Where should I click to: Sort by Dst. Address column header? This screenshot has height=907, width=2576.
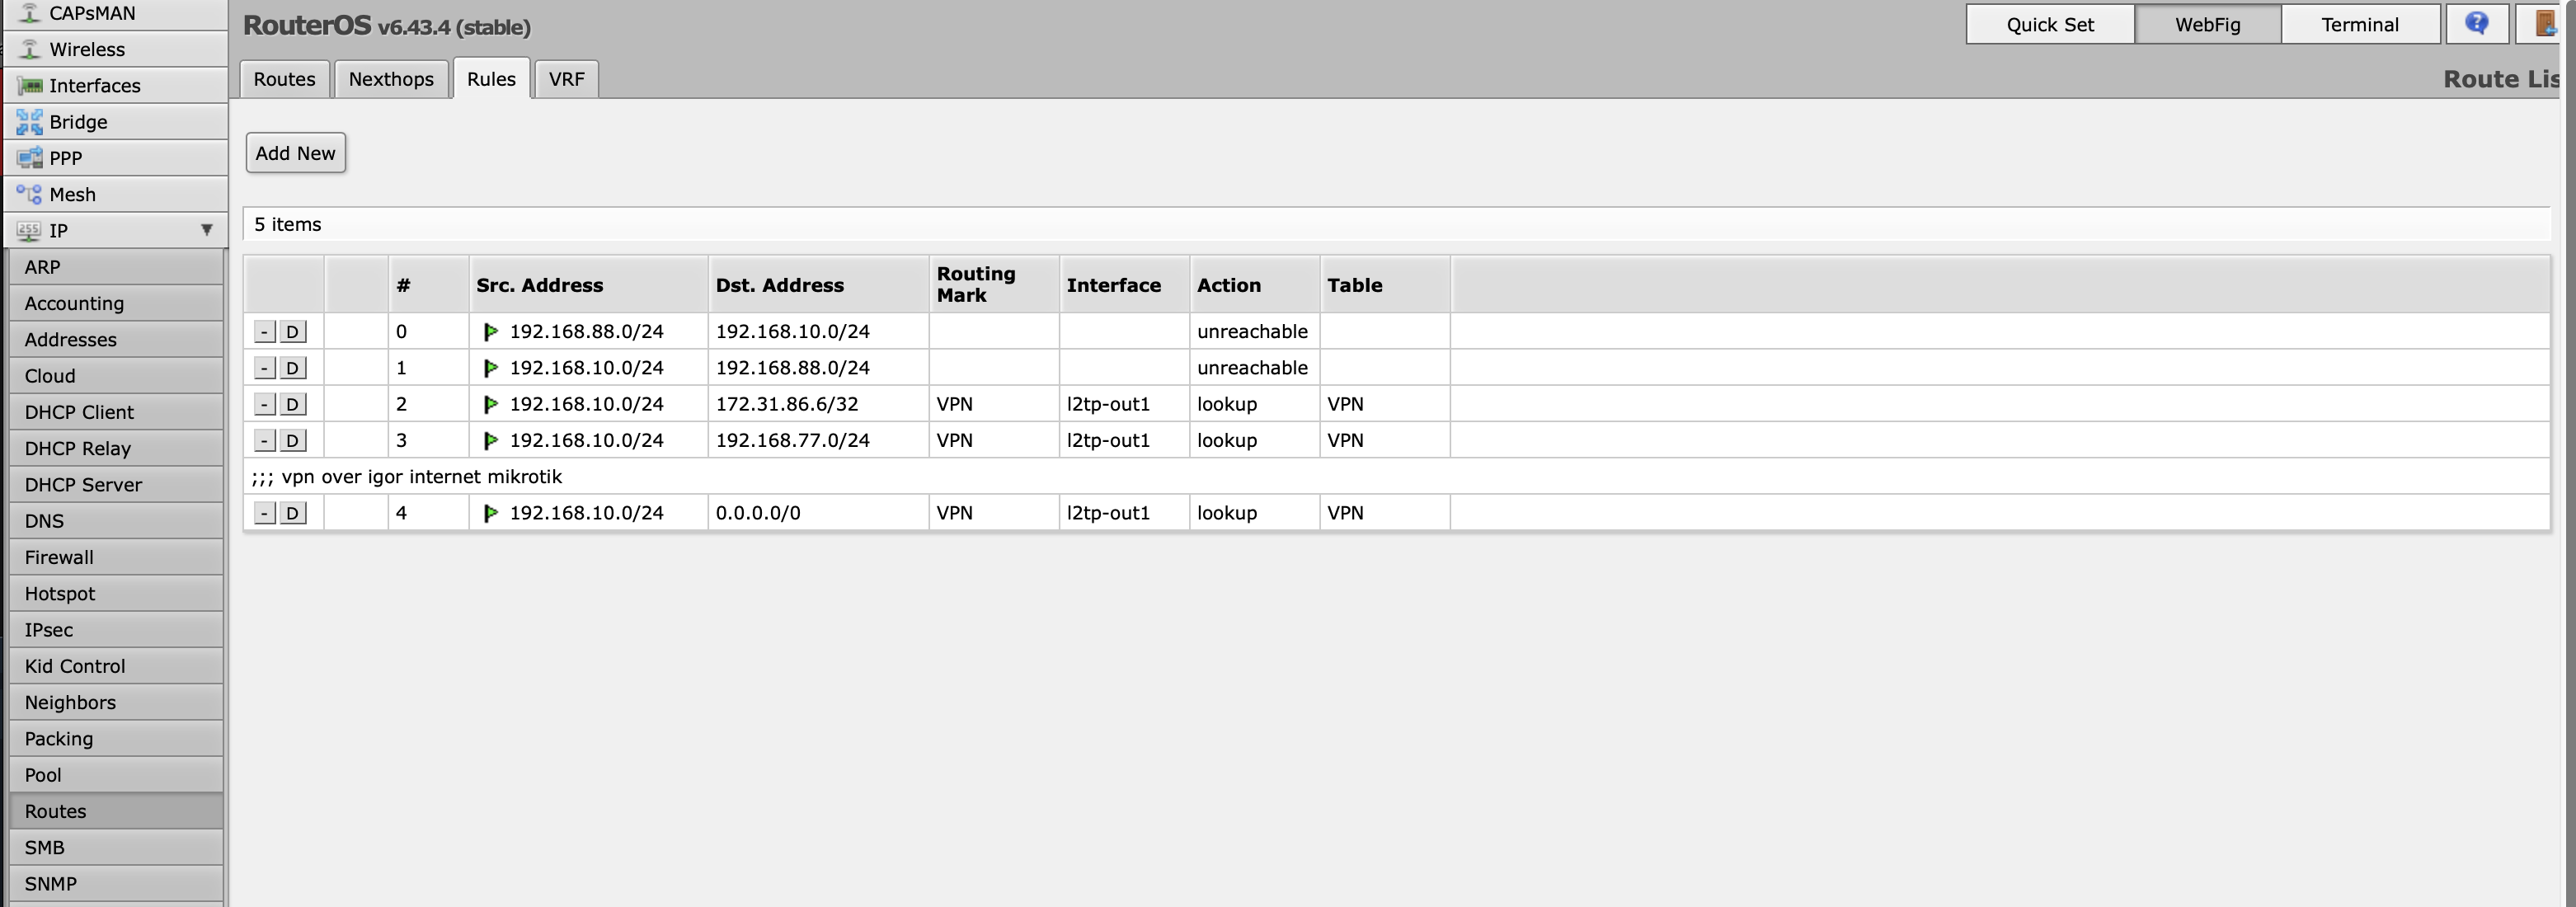click(779, 285)
